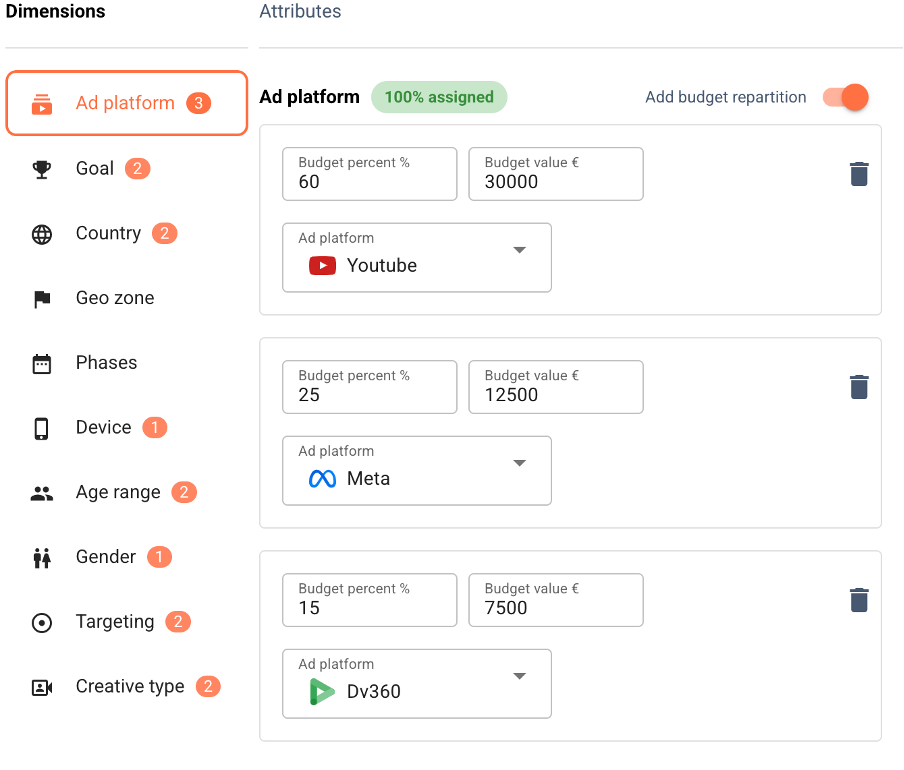Screen dimensions: 904x770
Task: Click trash icon for Meta row
Action: pyautogui.click(x=858, y=387)
